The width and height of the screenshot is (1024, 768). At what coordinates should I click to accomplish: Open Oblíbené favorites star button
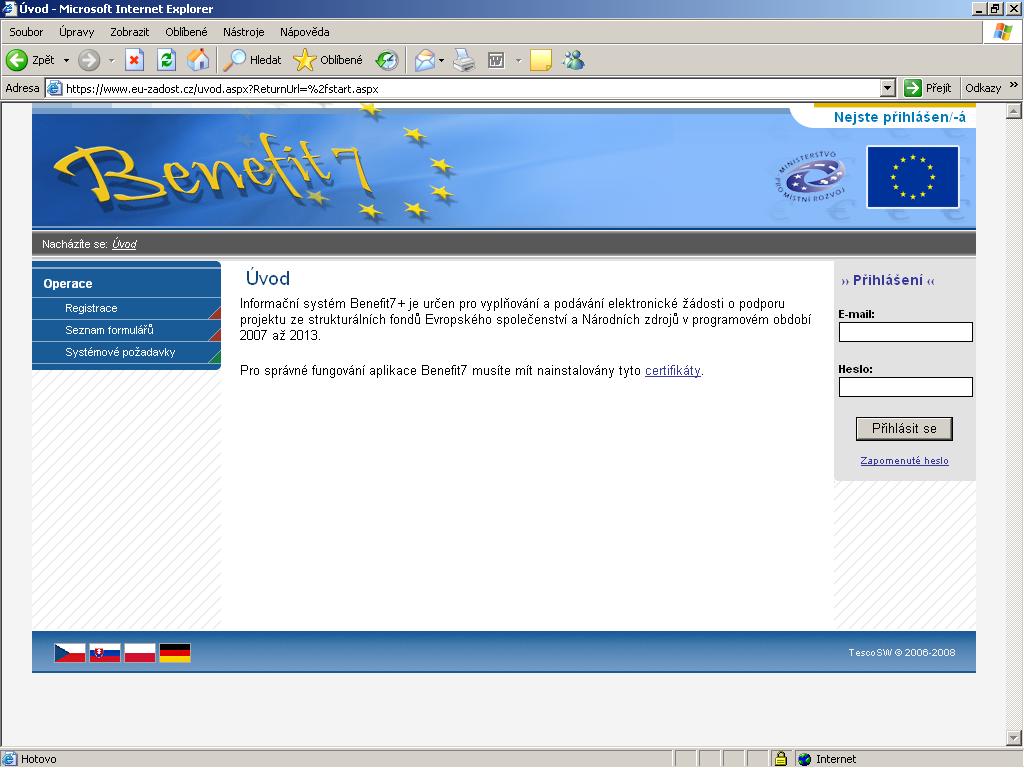(328, 60)
